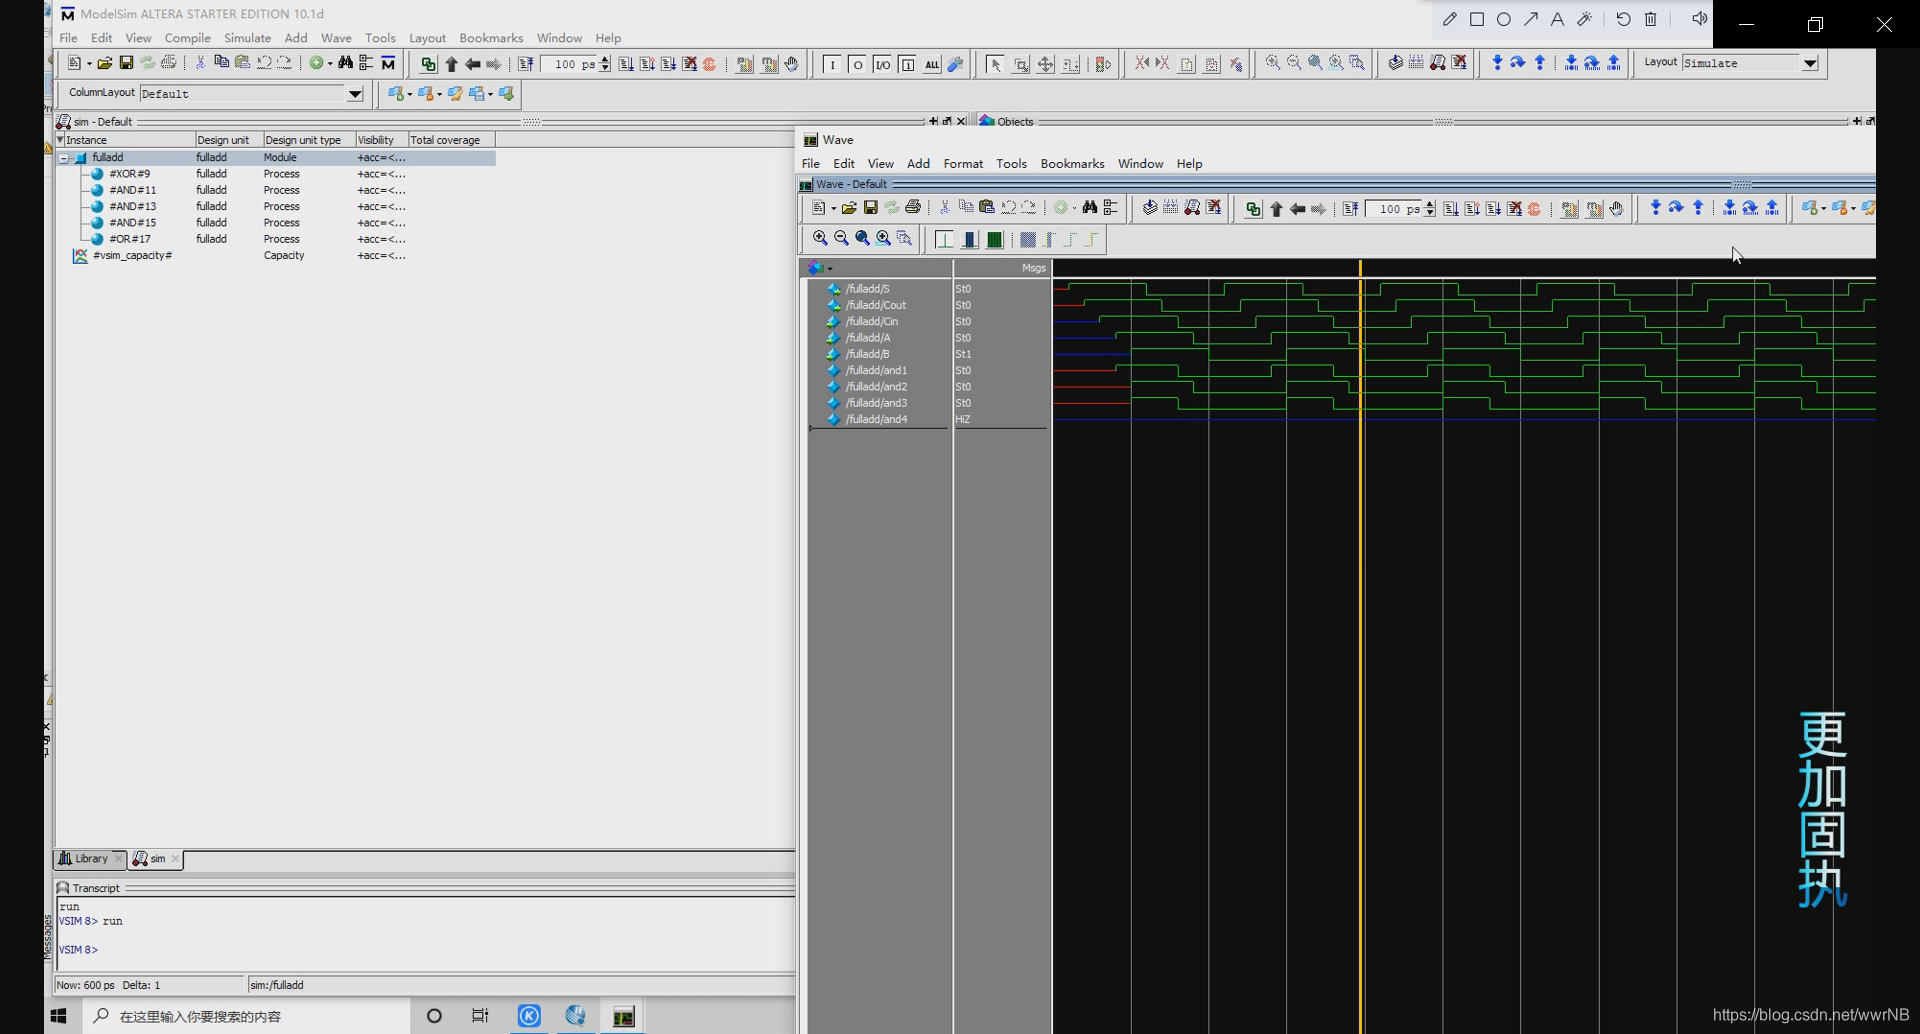
Task: Open the Compile menu in main menubar
Action: click(187, 38)
